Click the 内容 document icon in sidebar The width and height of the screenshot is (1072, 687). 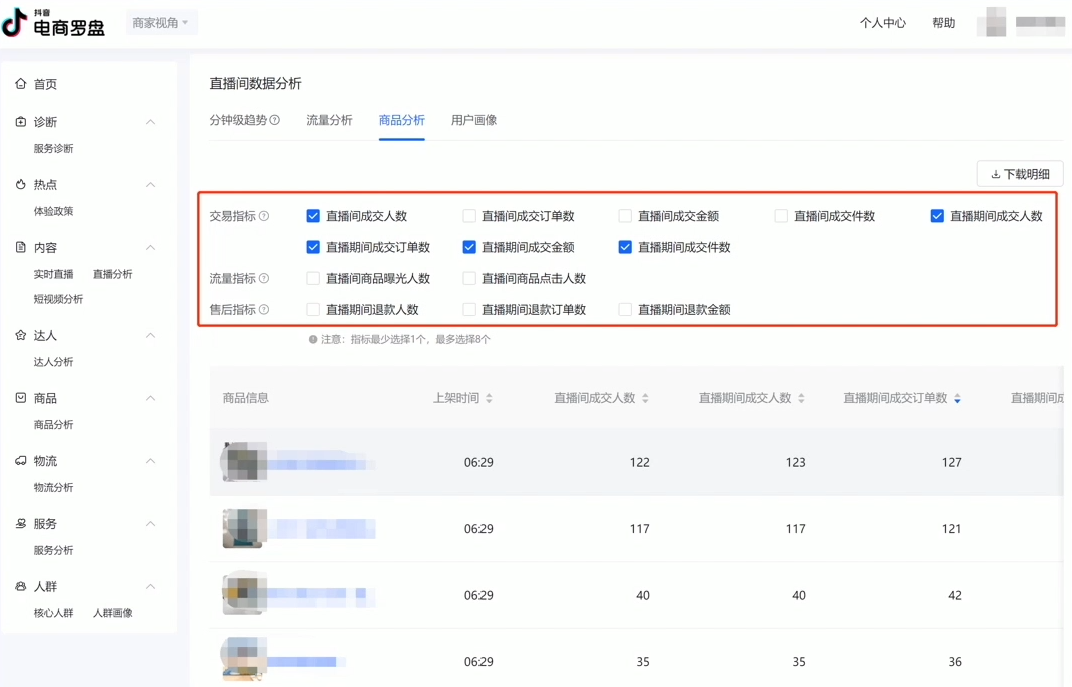(x=21, y=247)
